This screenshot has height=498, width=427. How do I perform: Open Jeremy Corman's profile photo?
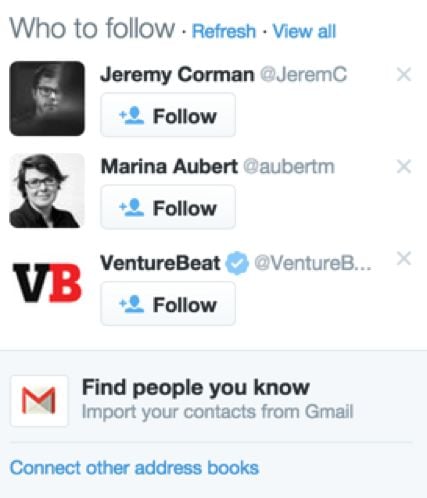point(47,98)
